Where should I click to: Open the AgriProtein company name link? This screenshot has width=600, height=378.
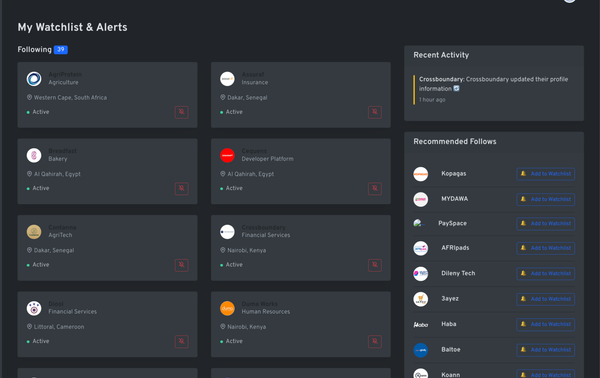(x=65, y=74)
